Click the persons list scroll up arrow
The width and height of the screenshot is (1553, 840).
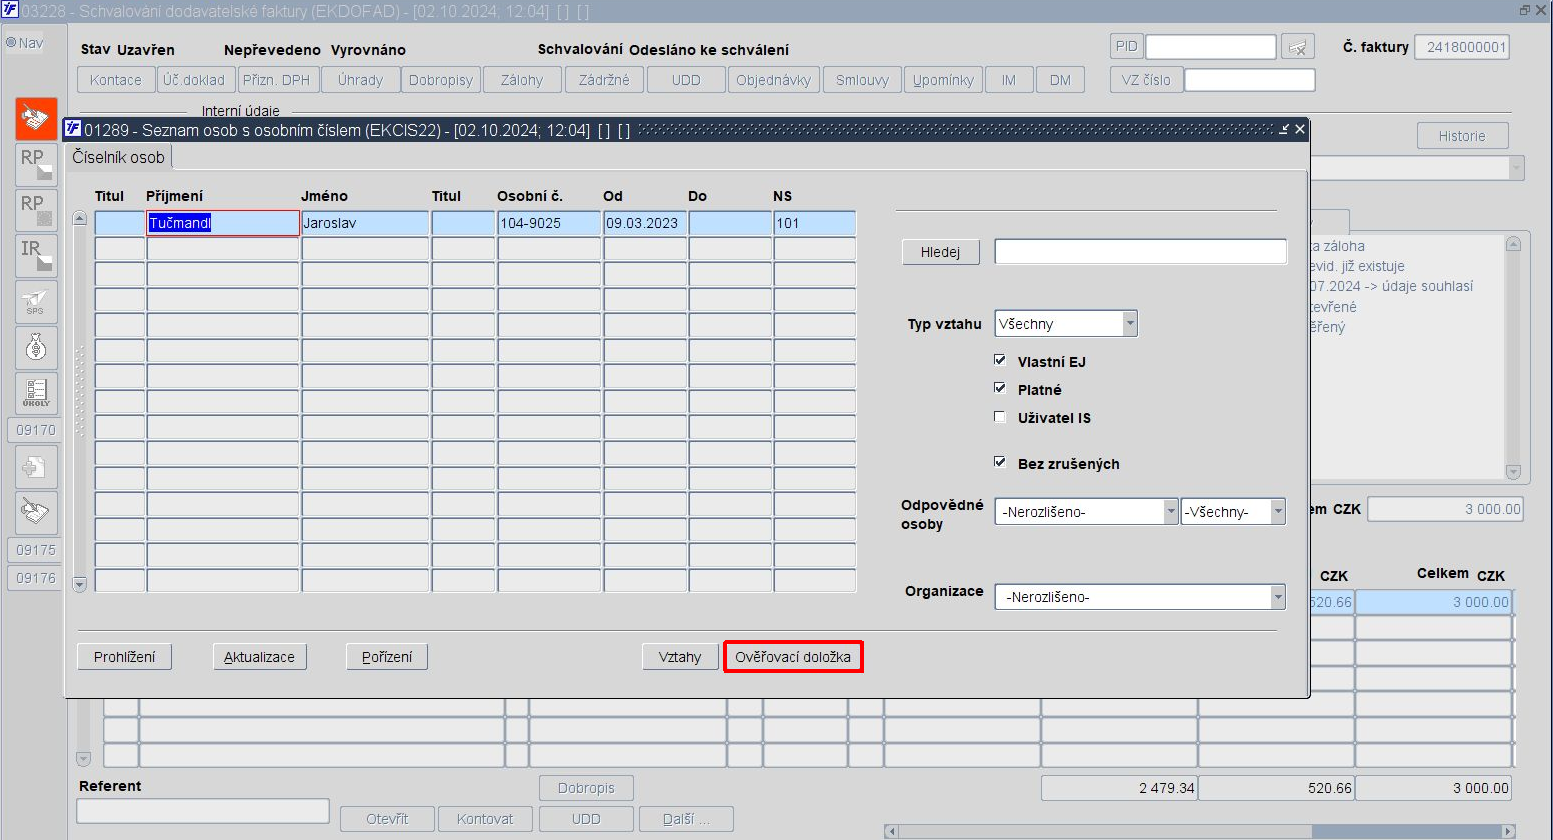pos(80,218)
